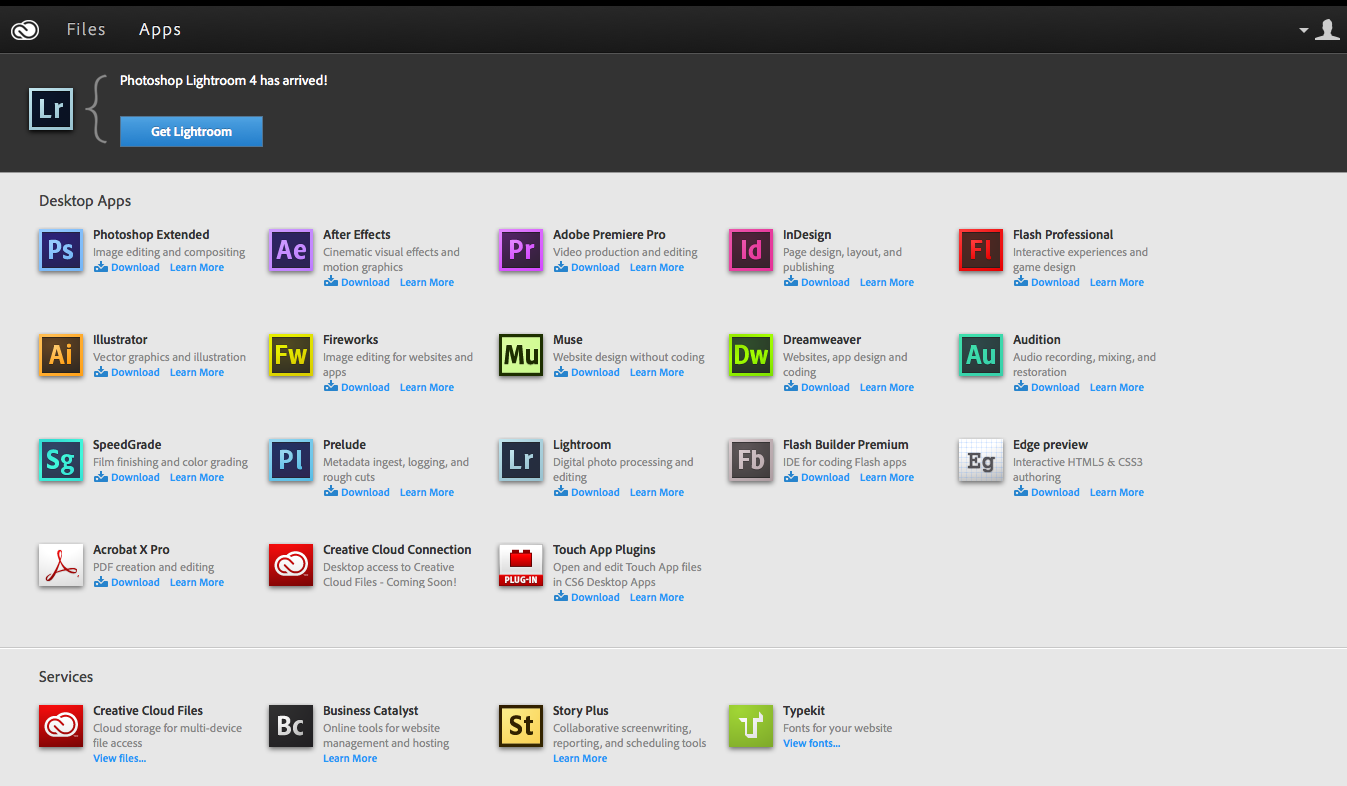The image size is (1347, 786).
Task: Click the Lightroom banner Lr icon
Action: [51, 108]
